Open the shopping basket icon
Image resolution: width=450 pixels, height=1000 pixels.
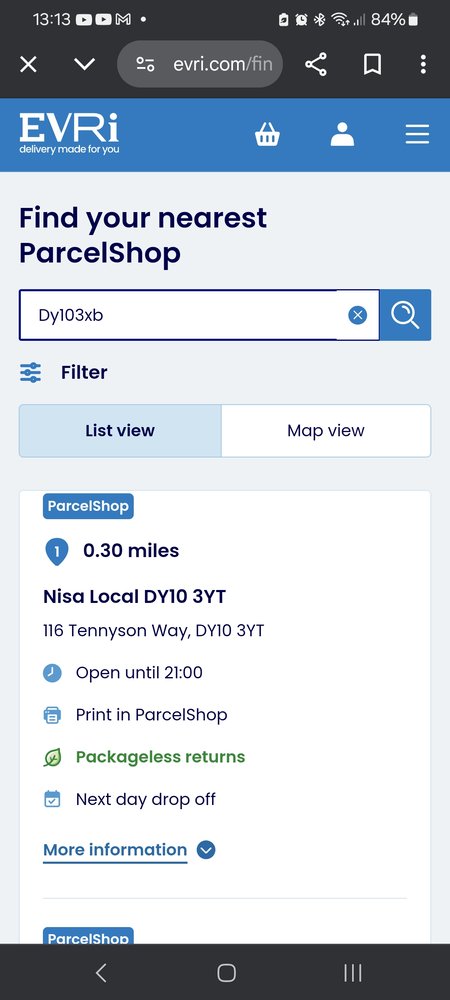(x=267, y=135)
